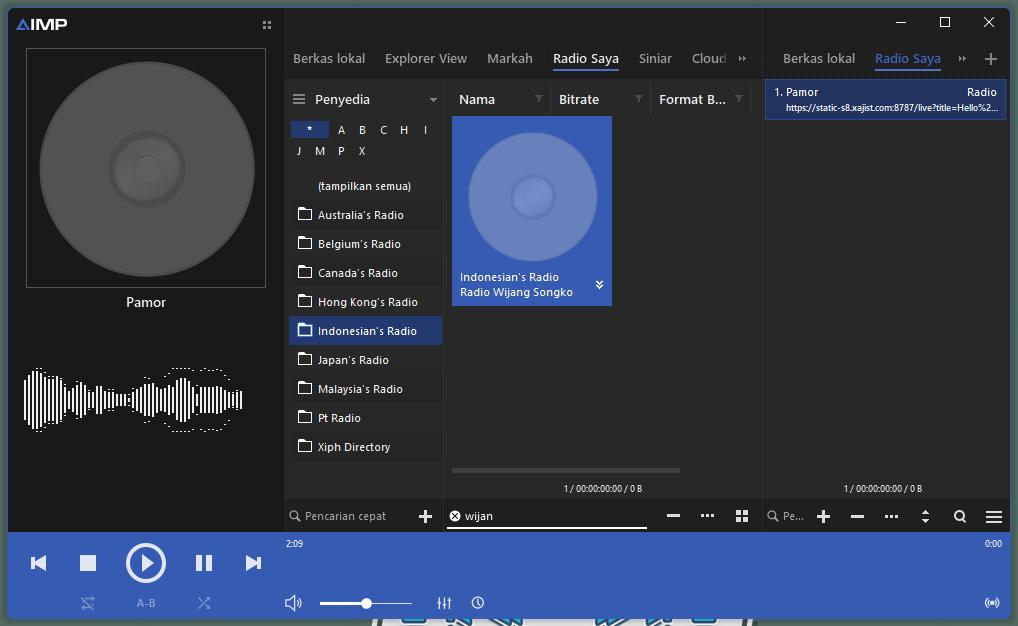Open the grid dots menu beside AIMP logo
The width and height of the screenshot is (1018, 626).
pos(267,25)
